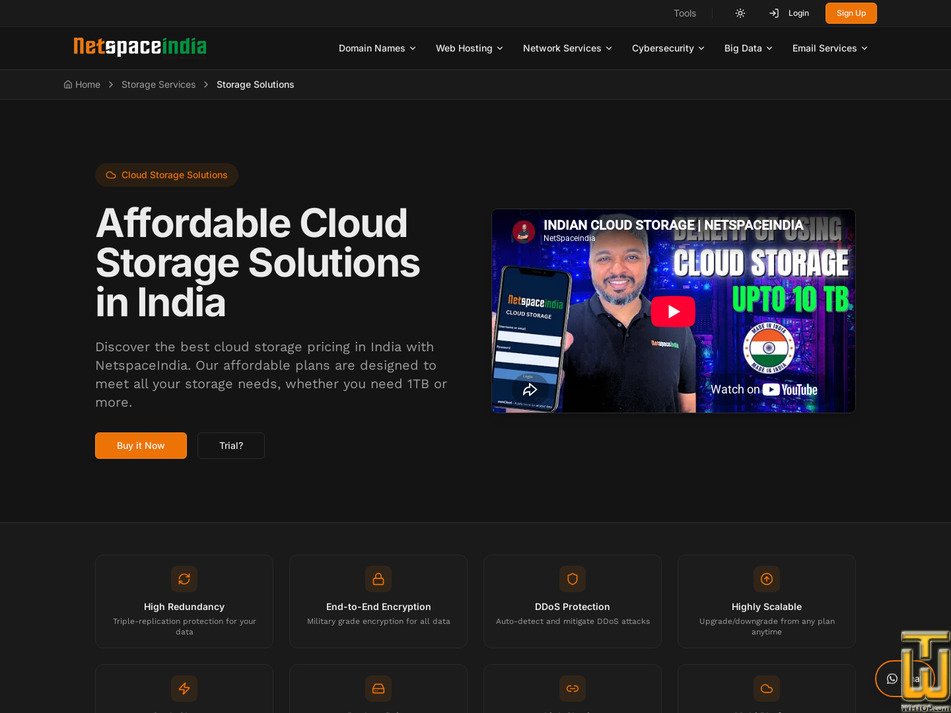Select the Highly Scalable card title

tap(767, 607)
